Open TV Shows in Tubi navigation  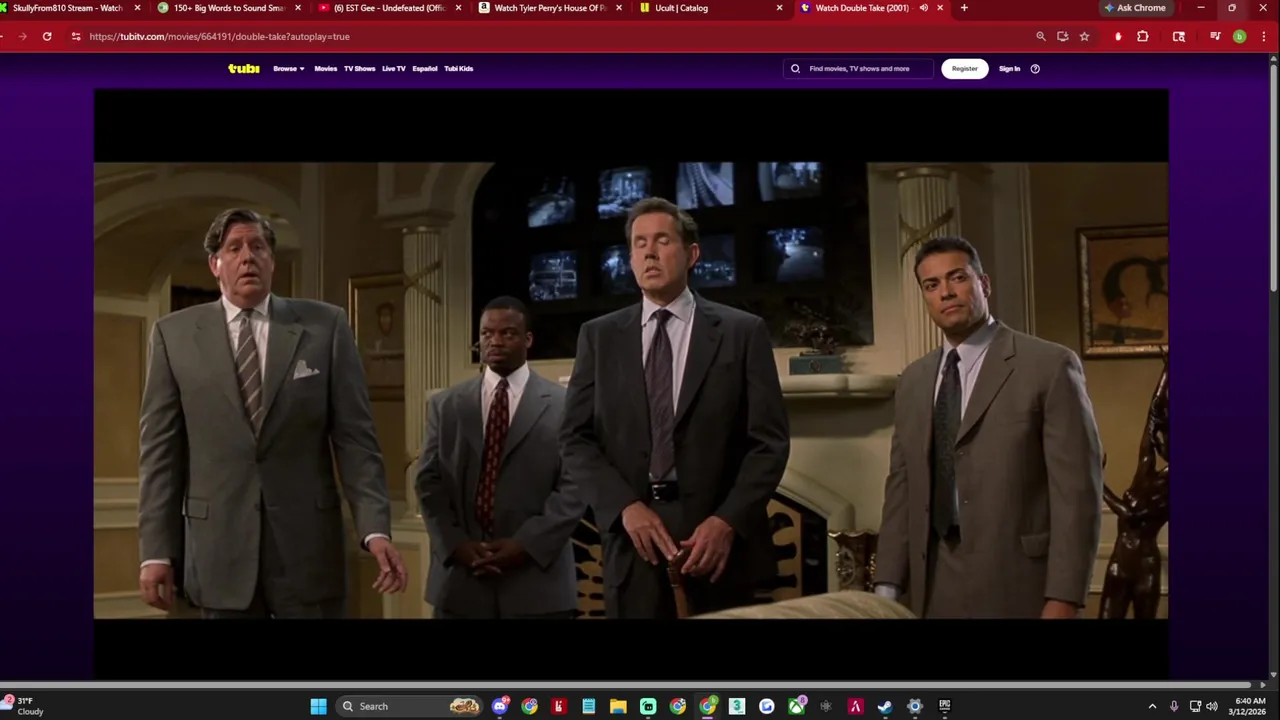360,69
